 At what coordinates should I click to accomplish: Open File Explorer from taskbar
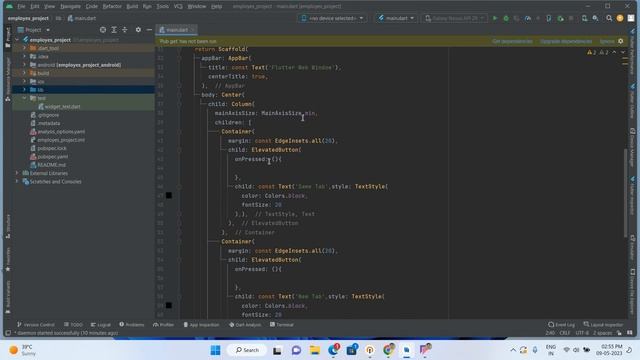(x=314, y=350)
